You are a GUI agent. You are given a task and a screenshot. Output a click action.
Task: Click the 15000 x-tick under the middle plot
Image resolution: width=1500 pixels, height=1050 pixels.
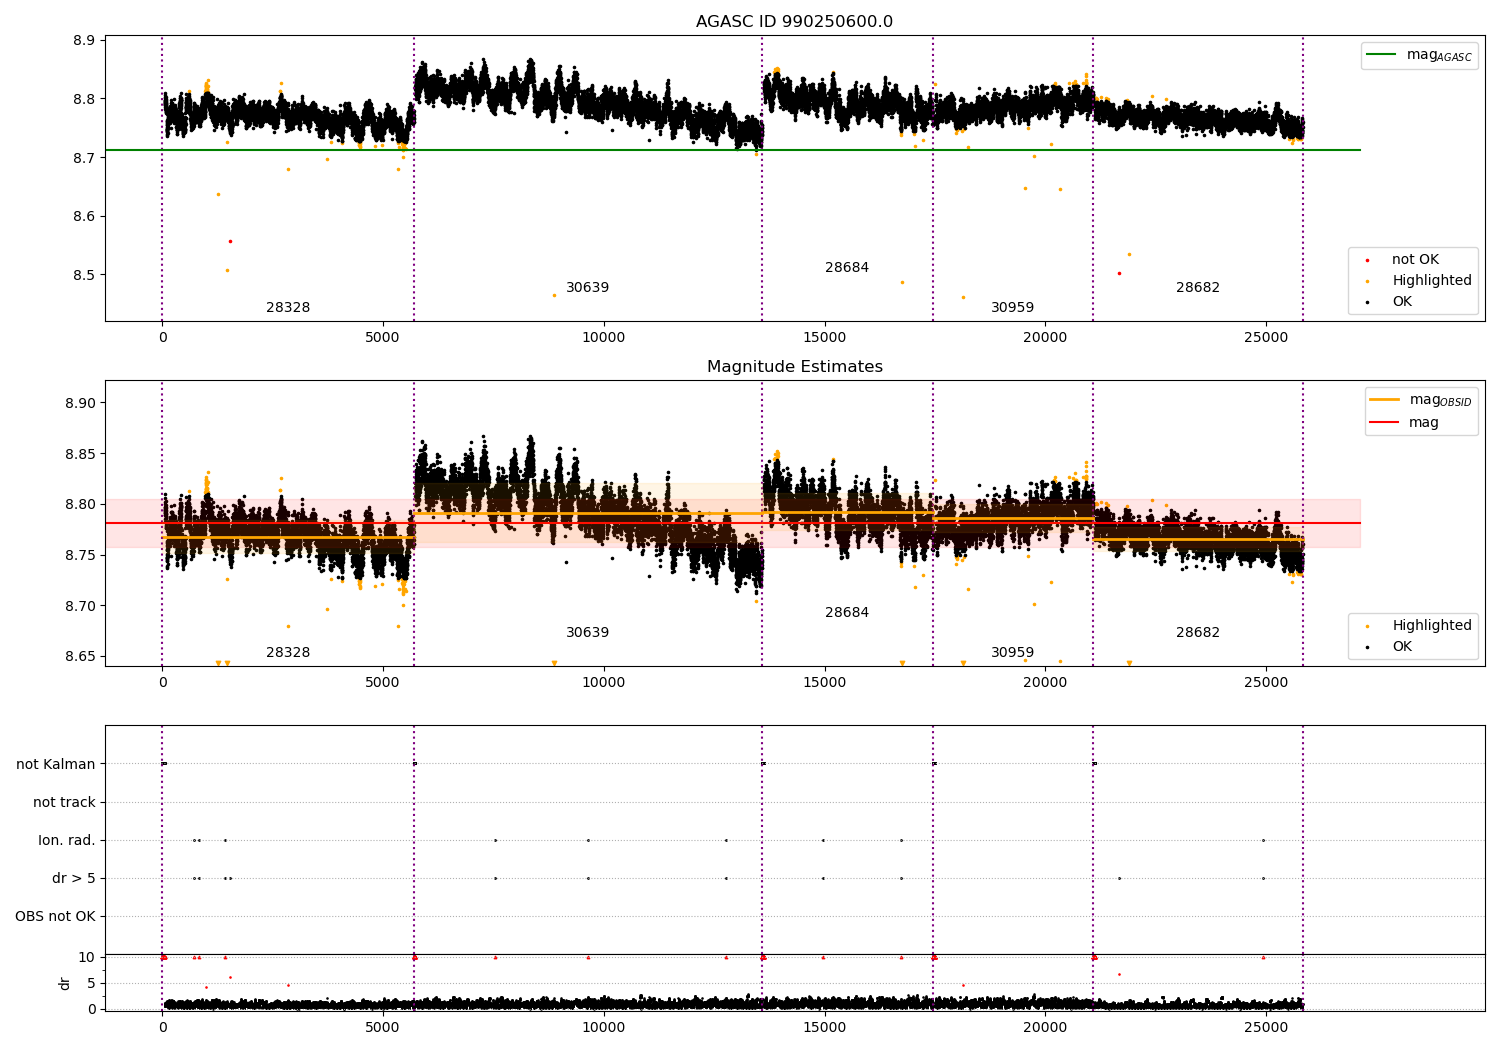pyautogui.click(x=825, y=683)
